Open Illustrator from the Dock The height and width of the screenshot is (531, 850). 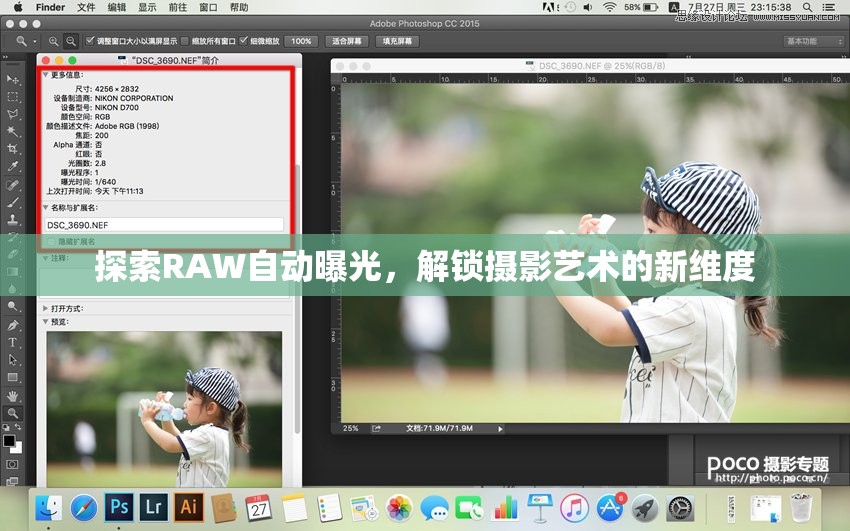click(188, 507)
